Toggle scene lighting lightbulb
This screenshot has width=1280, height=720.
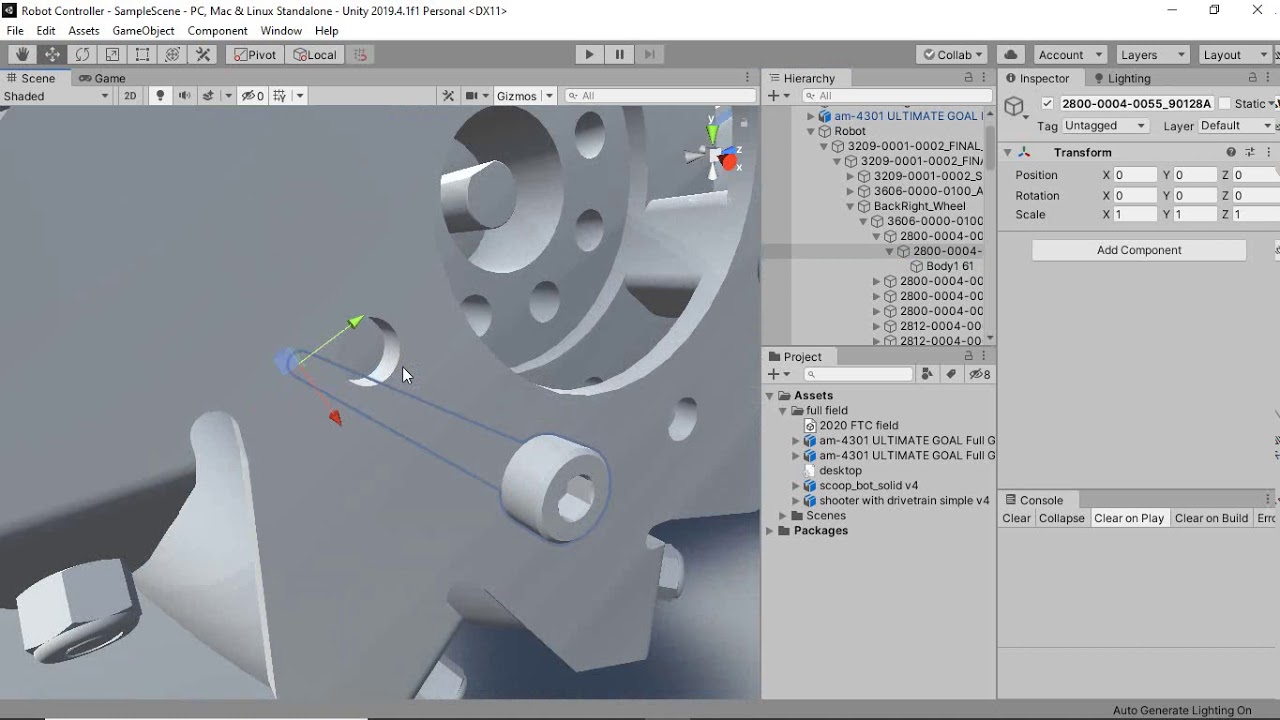point(159,96)
